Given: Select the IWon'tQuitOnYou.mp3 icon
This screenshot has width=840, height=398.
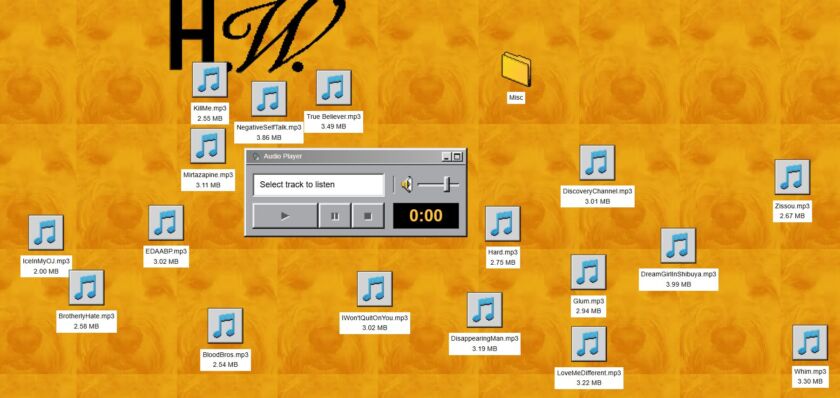Looking at the screenshot, I should 374,289.
